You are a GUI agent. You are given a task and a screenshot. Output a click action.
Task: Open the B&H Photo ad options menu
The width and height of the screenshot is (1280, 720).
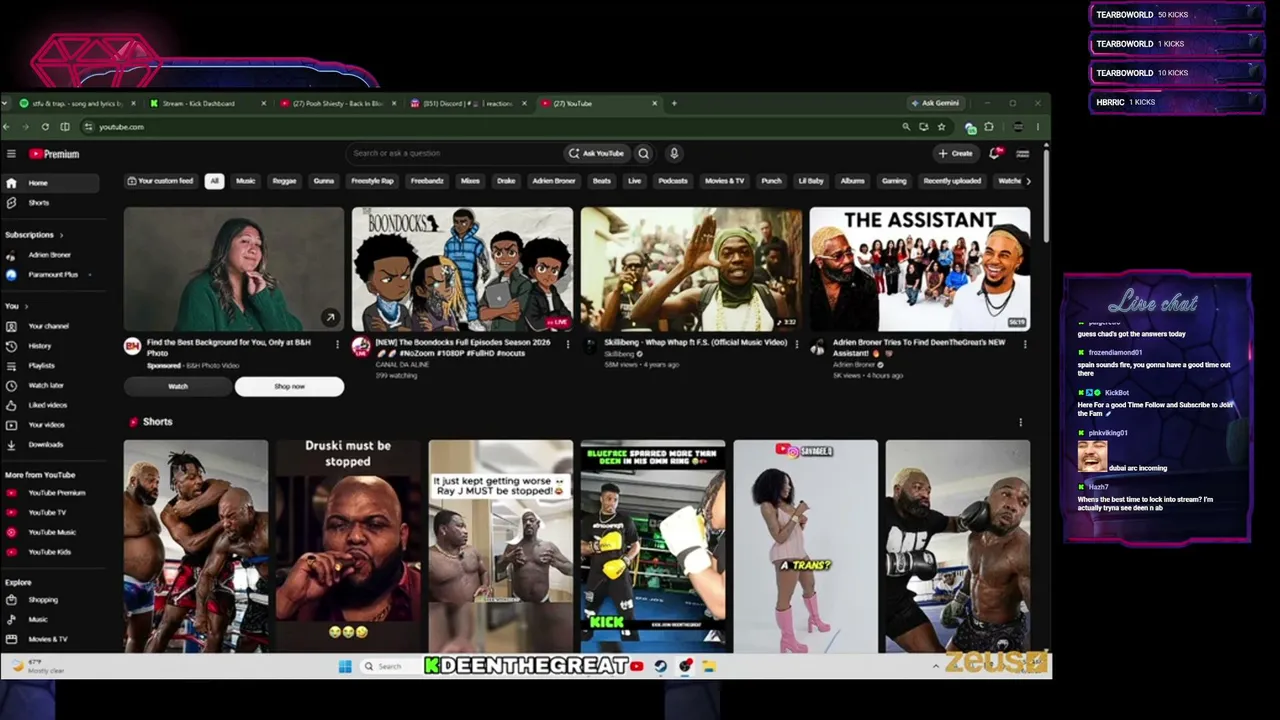tap(339, 344)
